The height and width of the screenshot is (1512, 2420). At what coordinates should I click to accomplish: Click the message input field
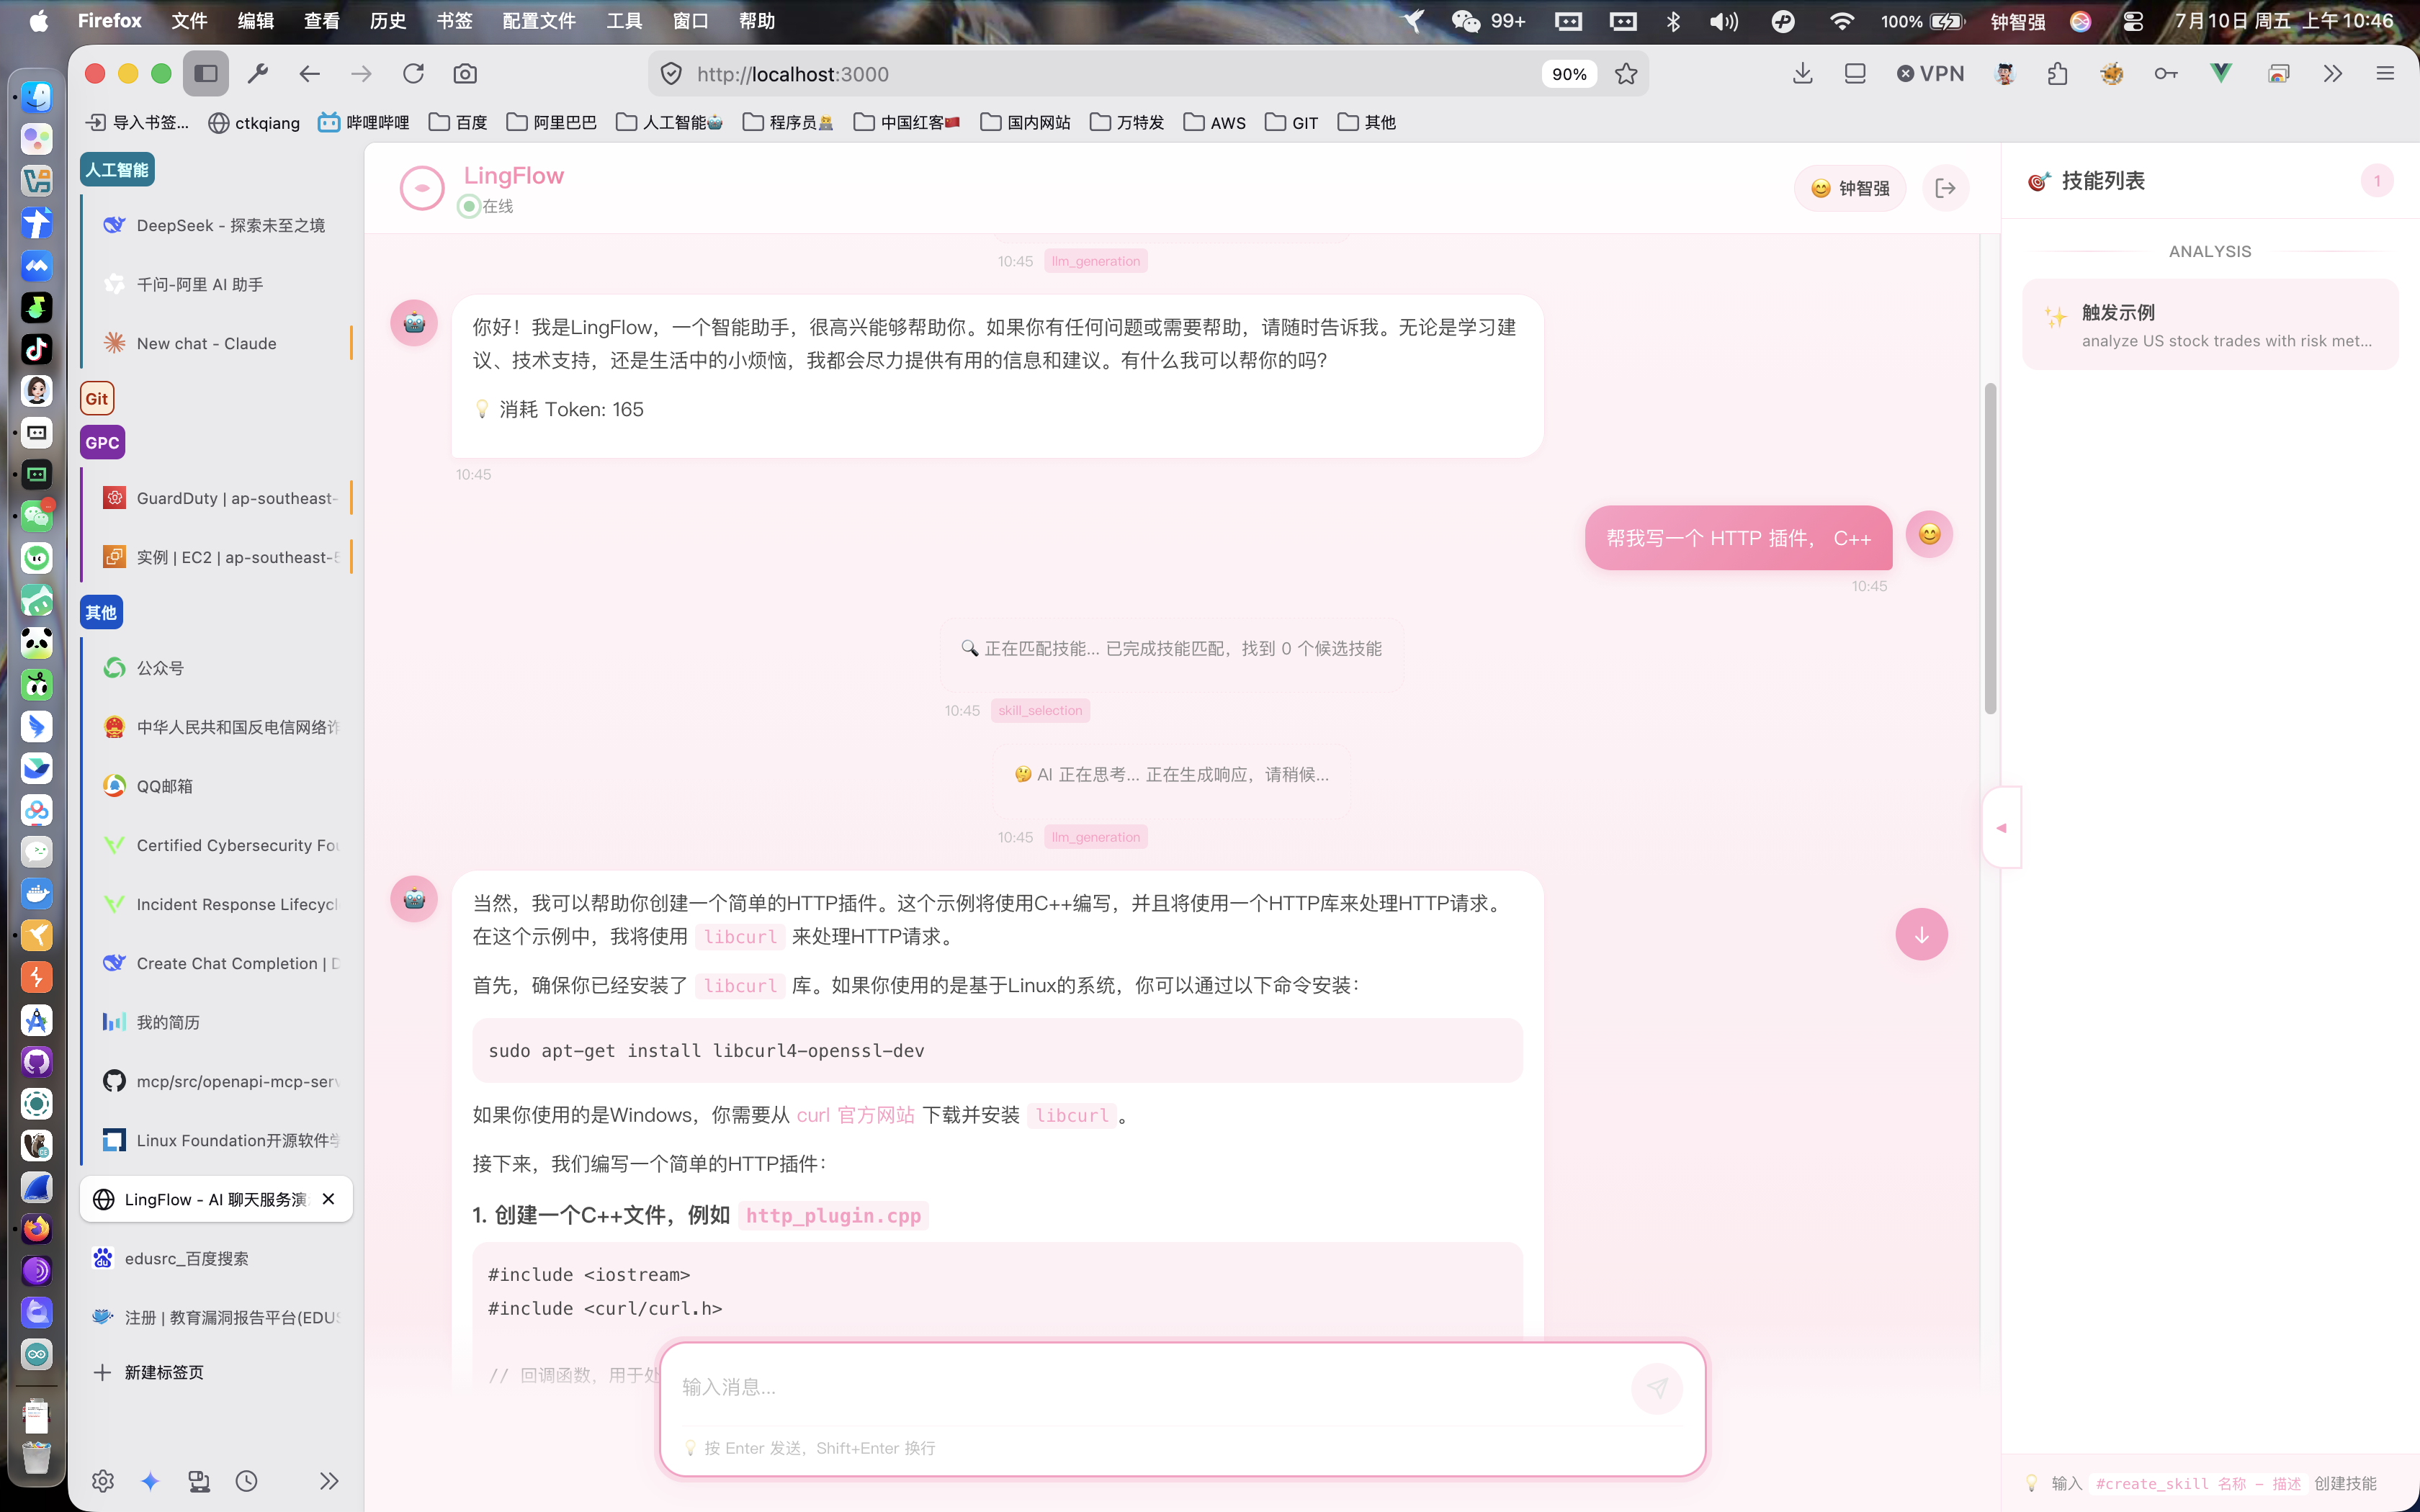(1150, 1387)
